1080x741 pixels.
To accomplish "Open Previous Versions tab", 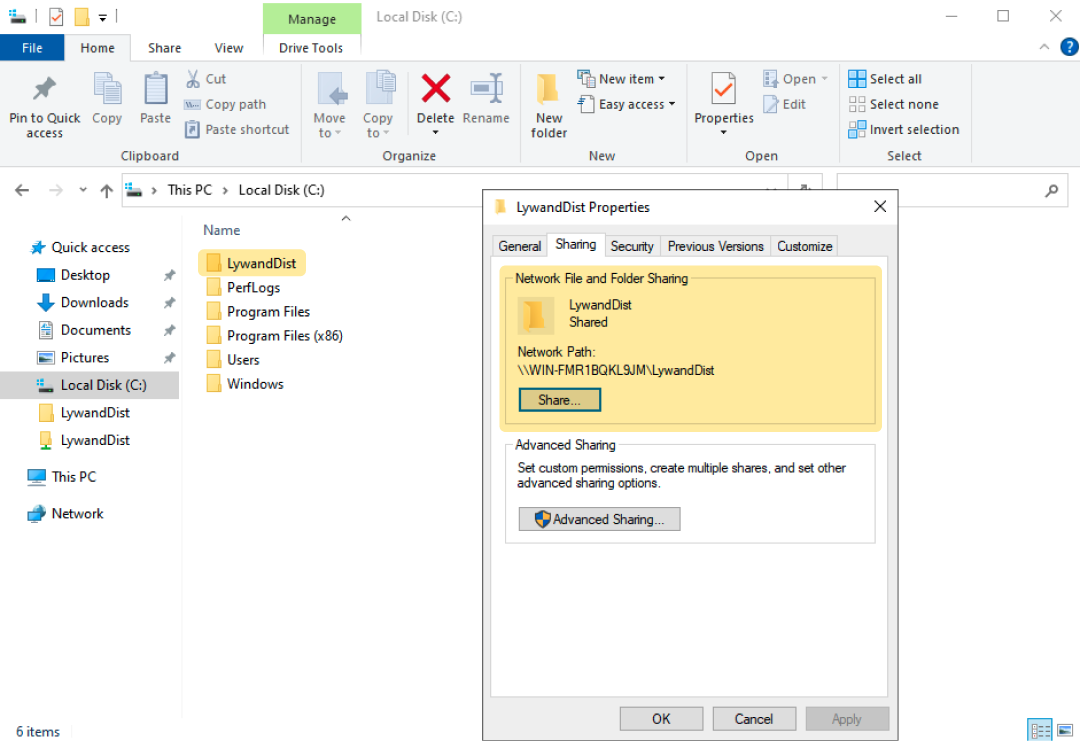I will 715,246.
